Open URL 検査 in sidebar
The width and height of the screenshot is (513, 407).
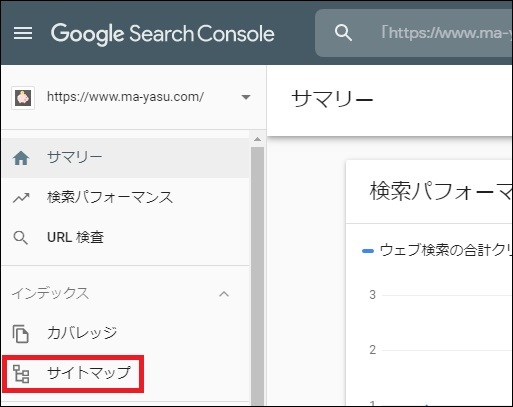pyautogui.click(x=126, y=238)
